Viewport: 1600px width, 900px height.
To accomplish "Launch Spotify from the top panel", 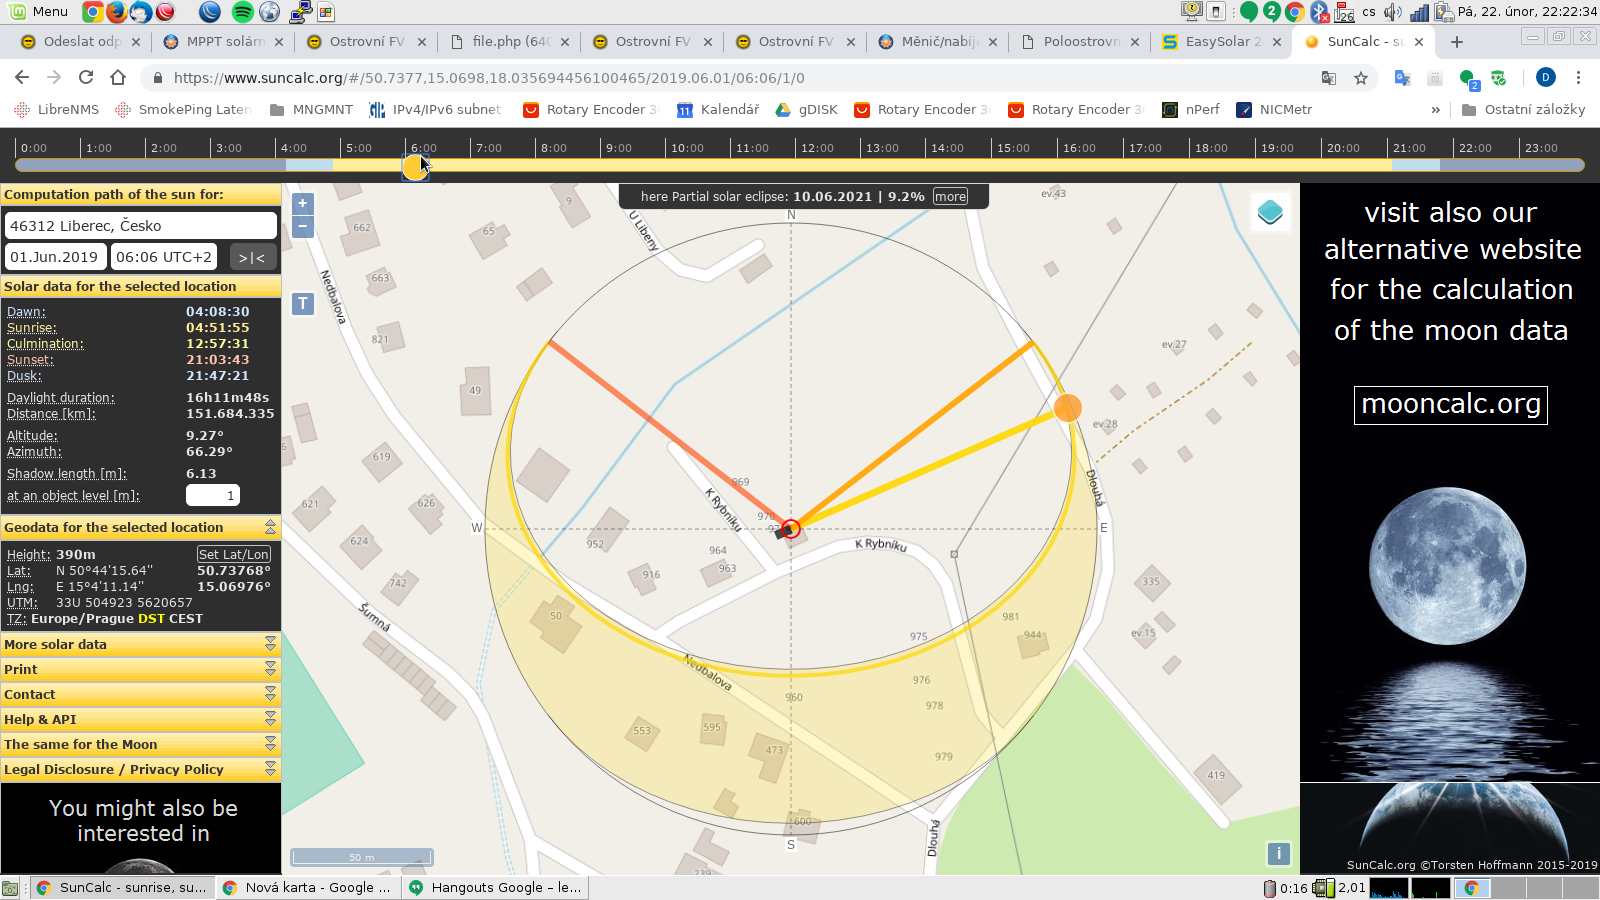I will coord(243,12).
